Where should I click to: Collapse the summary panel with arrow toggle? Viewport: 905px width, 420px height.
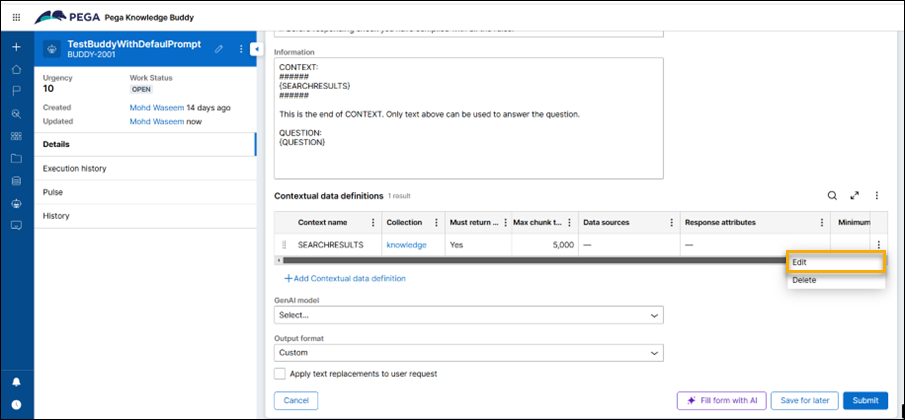tap(255, 50)
